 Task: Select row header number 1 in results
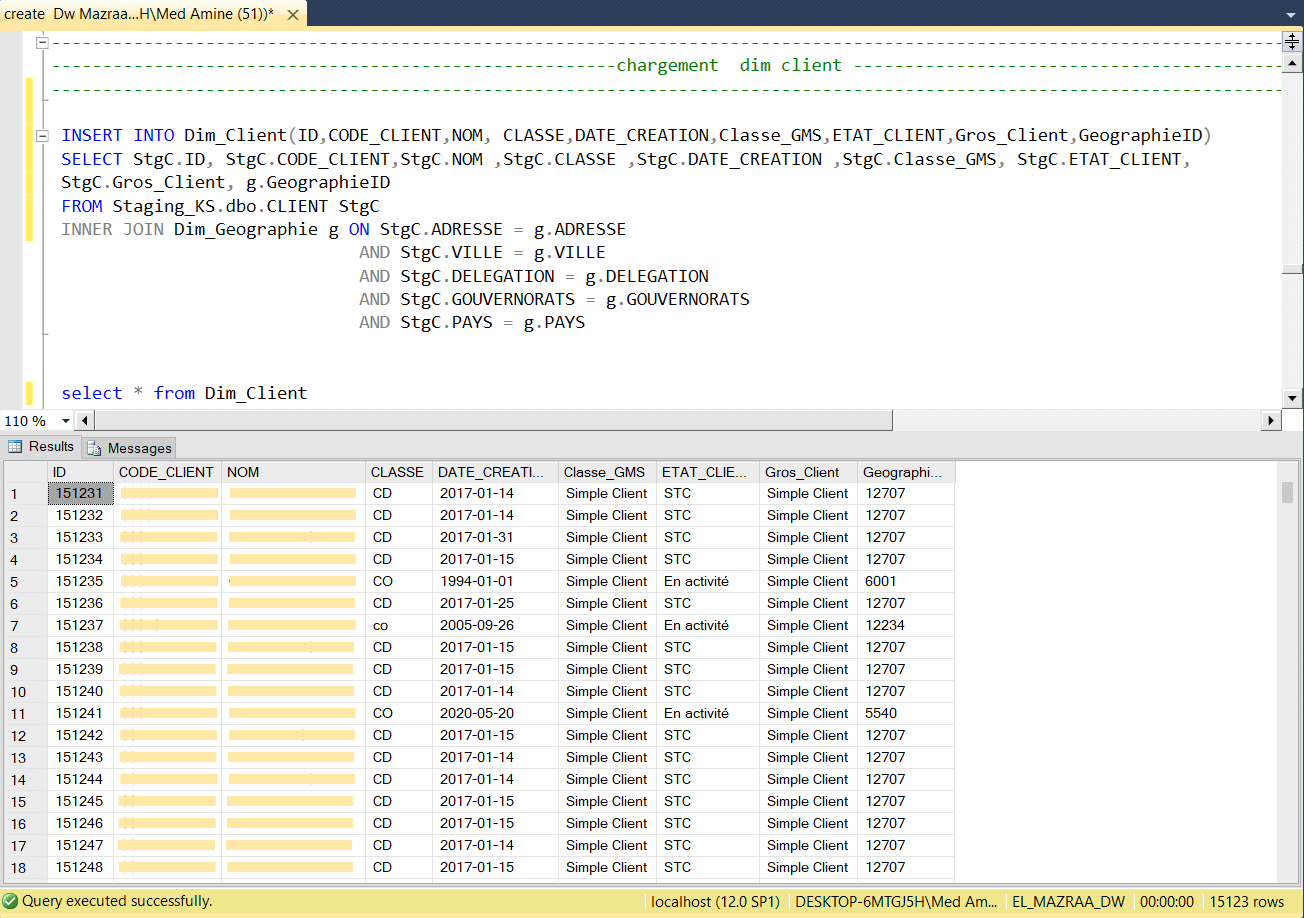click(x=26, y=493)
